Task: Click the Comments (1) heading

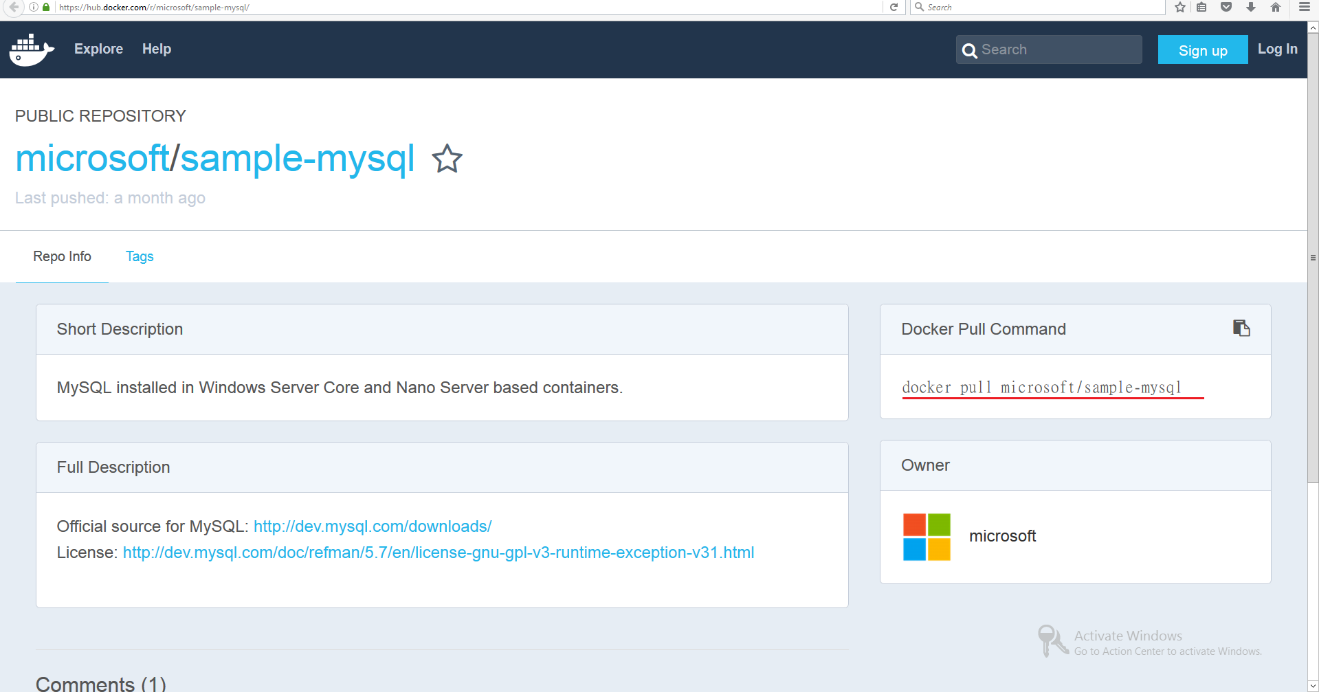Action: 101,683
